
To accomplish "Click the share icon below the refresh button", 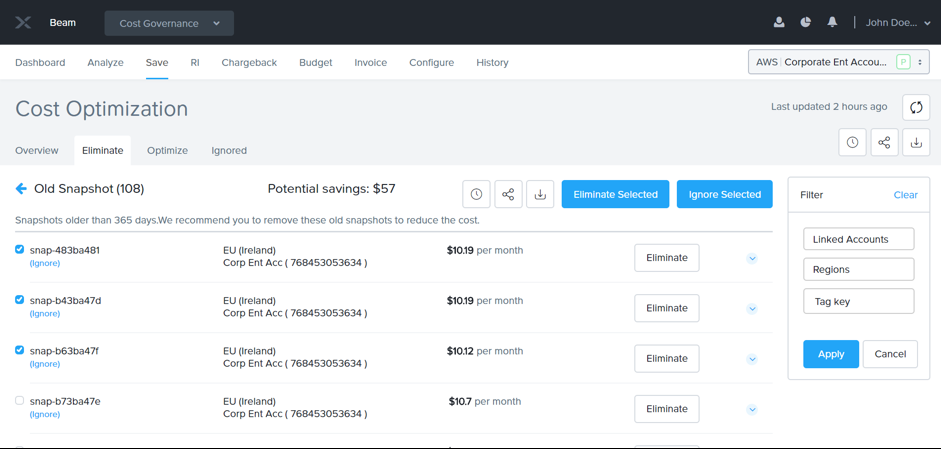I will click(884, 143).
